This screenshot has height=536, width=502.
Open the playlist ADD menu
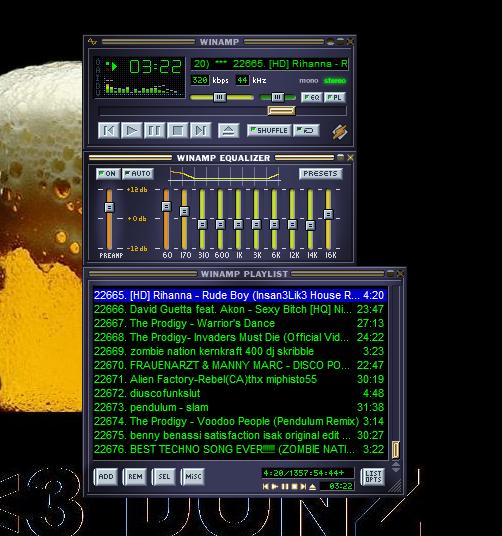(106, 477)
